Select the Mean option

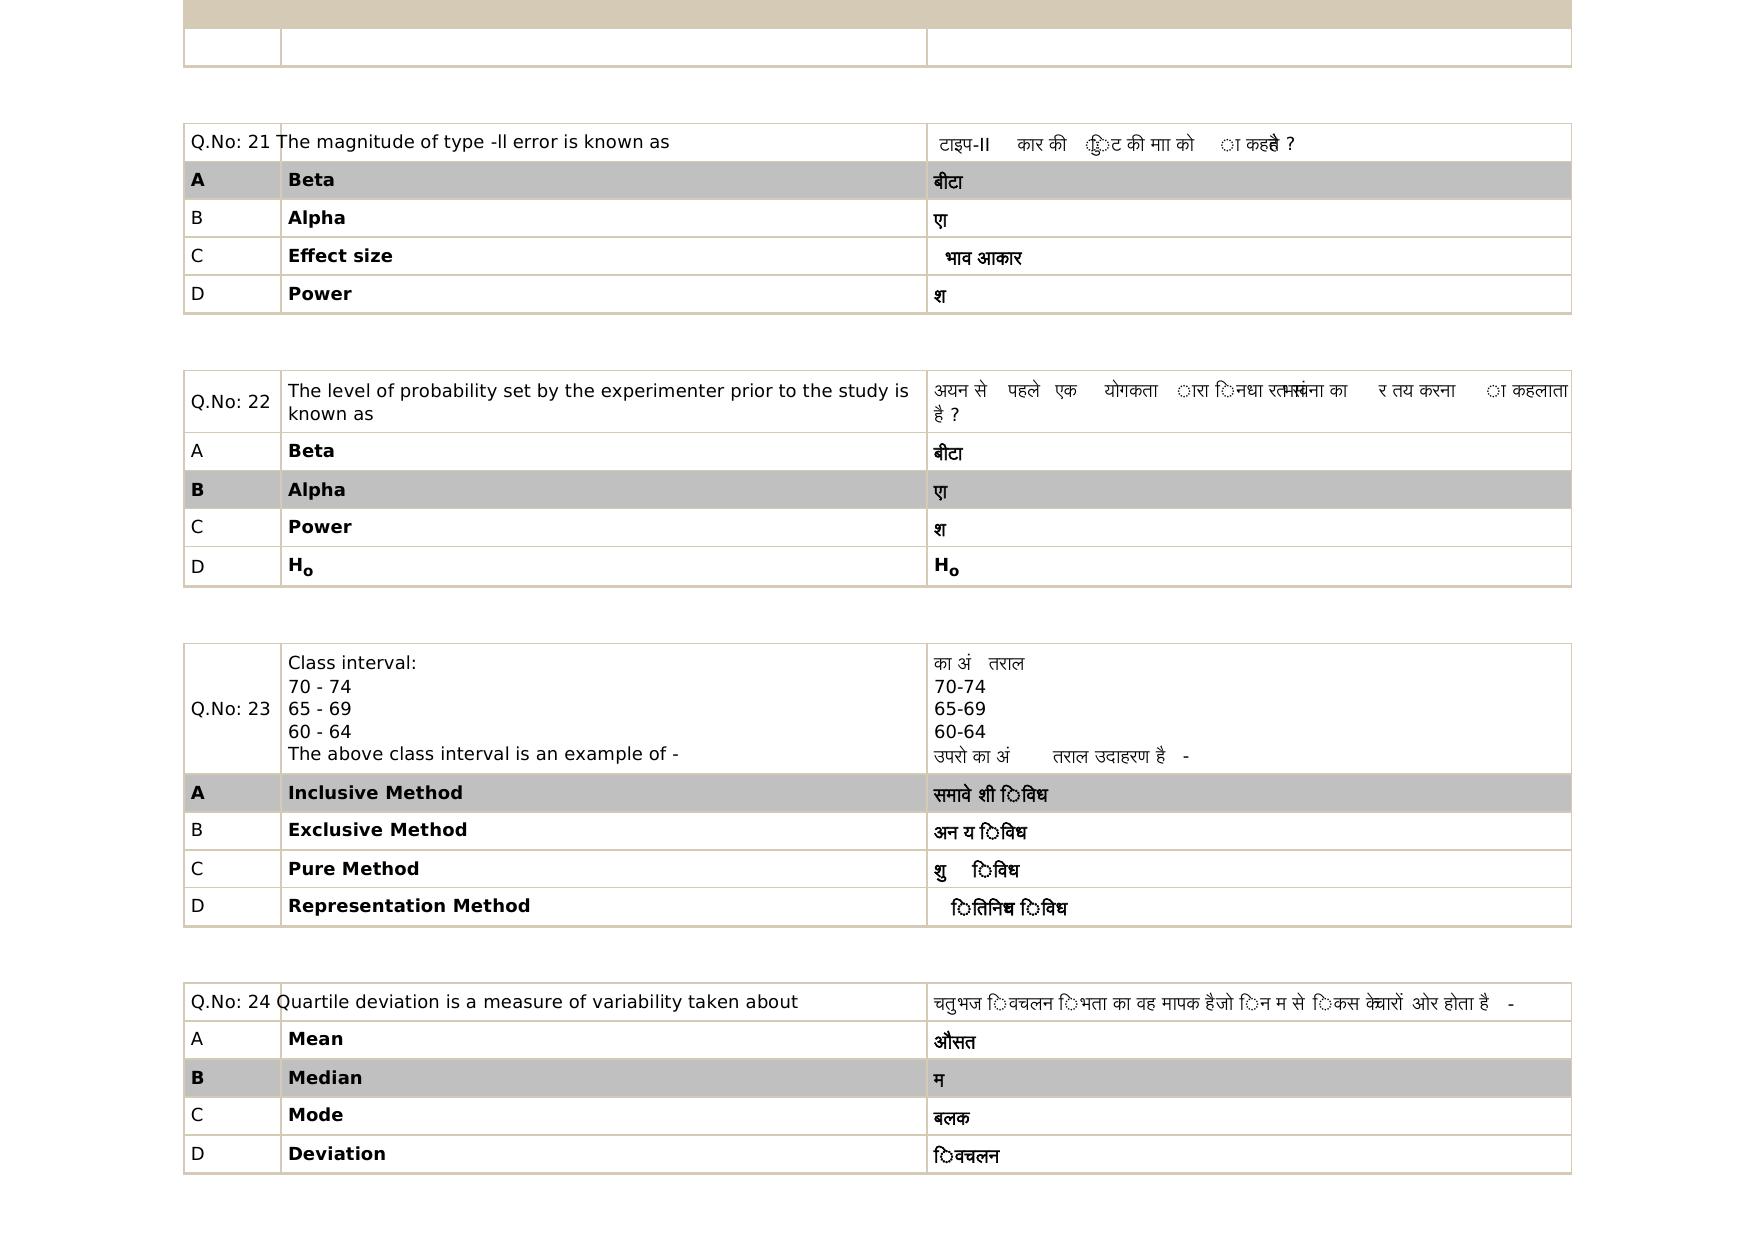click(x=315, y=1039)
